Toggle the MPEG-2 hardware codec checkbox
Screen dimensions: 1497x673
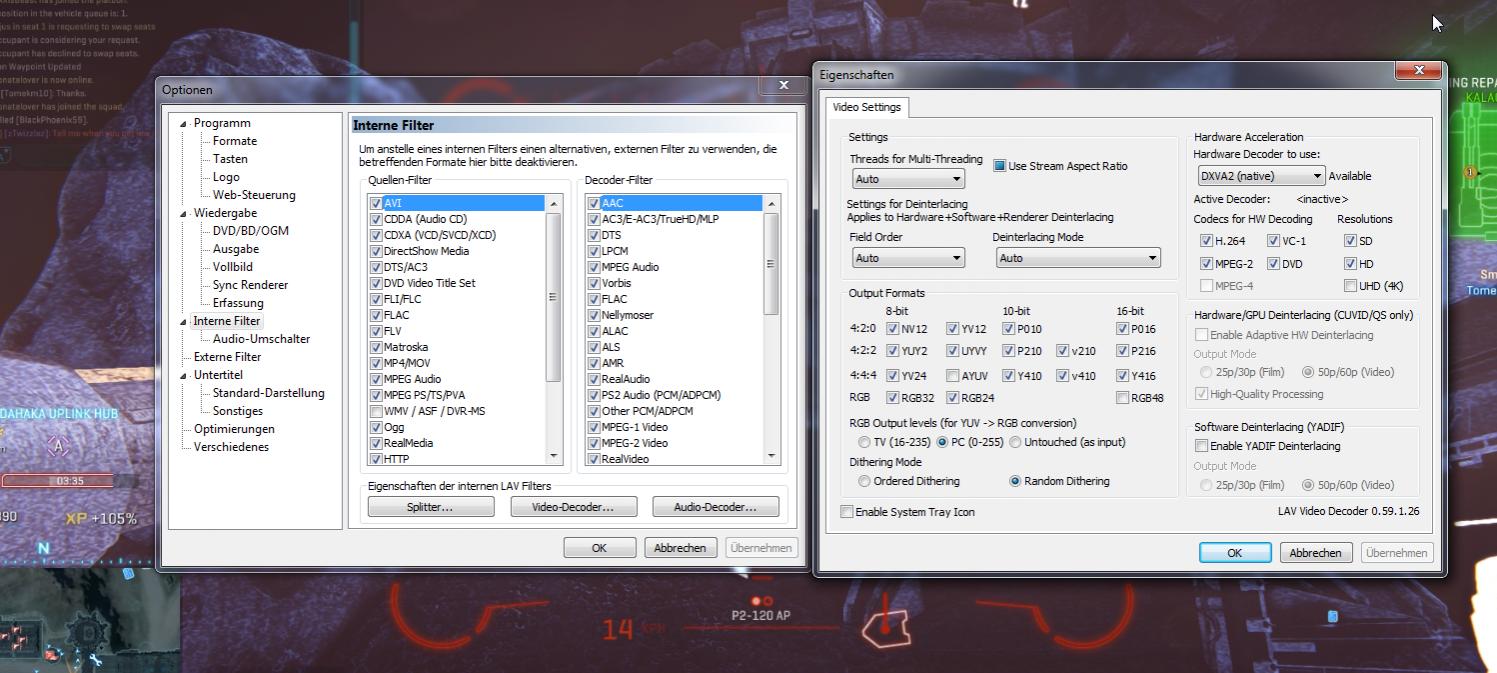click(1207, 263)
